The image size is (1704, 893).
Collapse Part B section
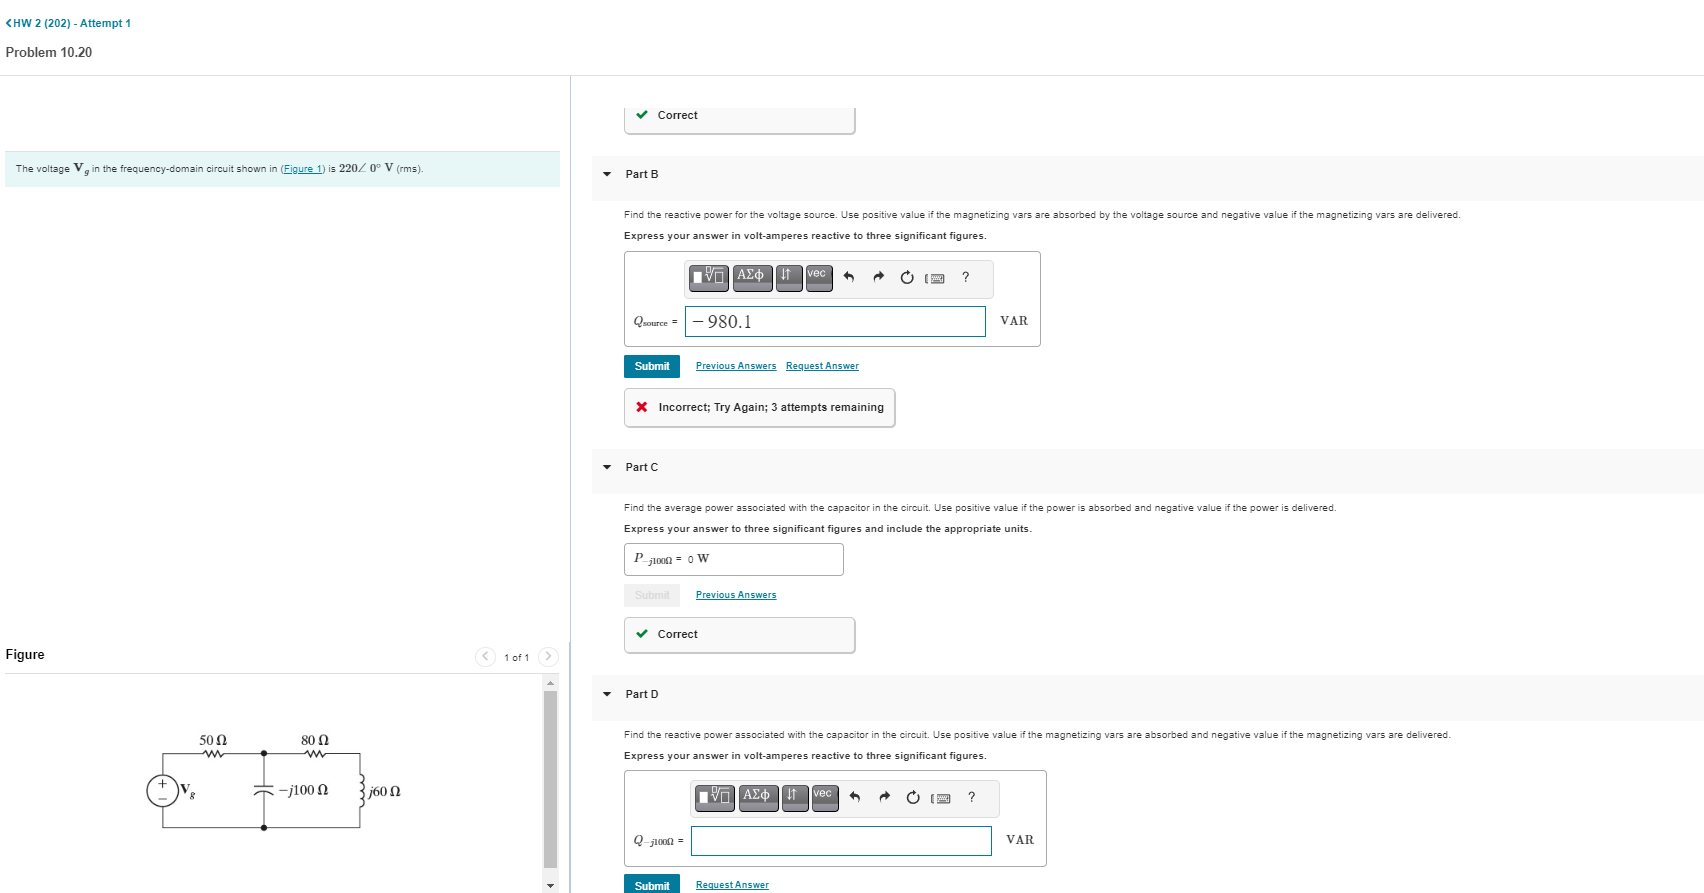(x=607, y=174)
